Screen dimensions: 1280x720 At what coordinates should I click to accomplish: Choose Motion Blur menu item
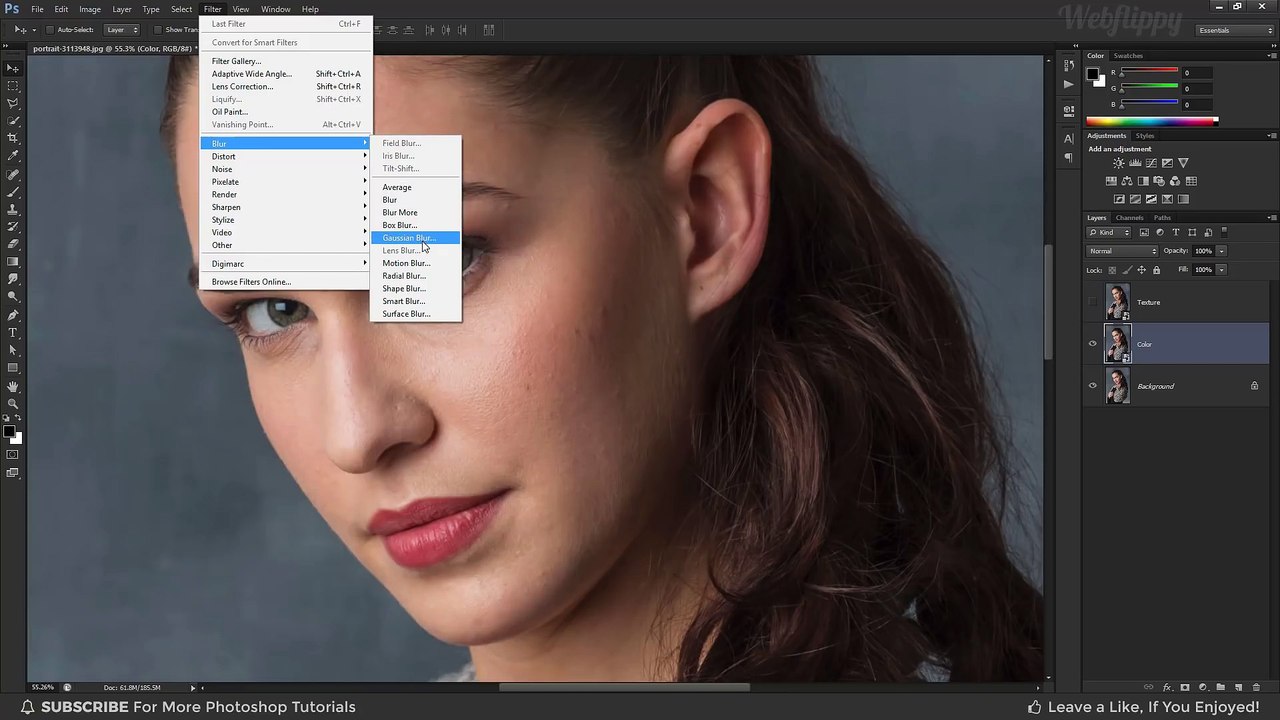[415, 263]
